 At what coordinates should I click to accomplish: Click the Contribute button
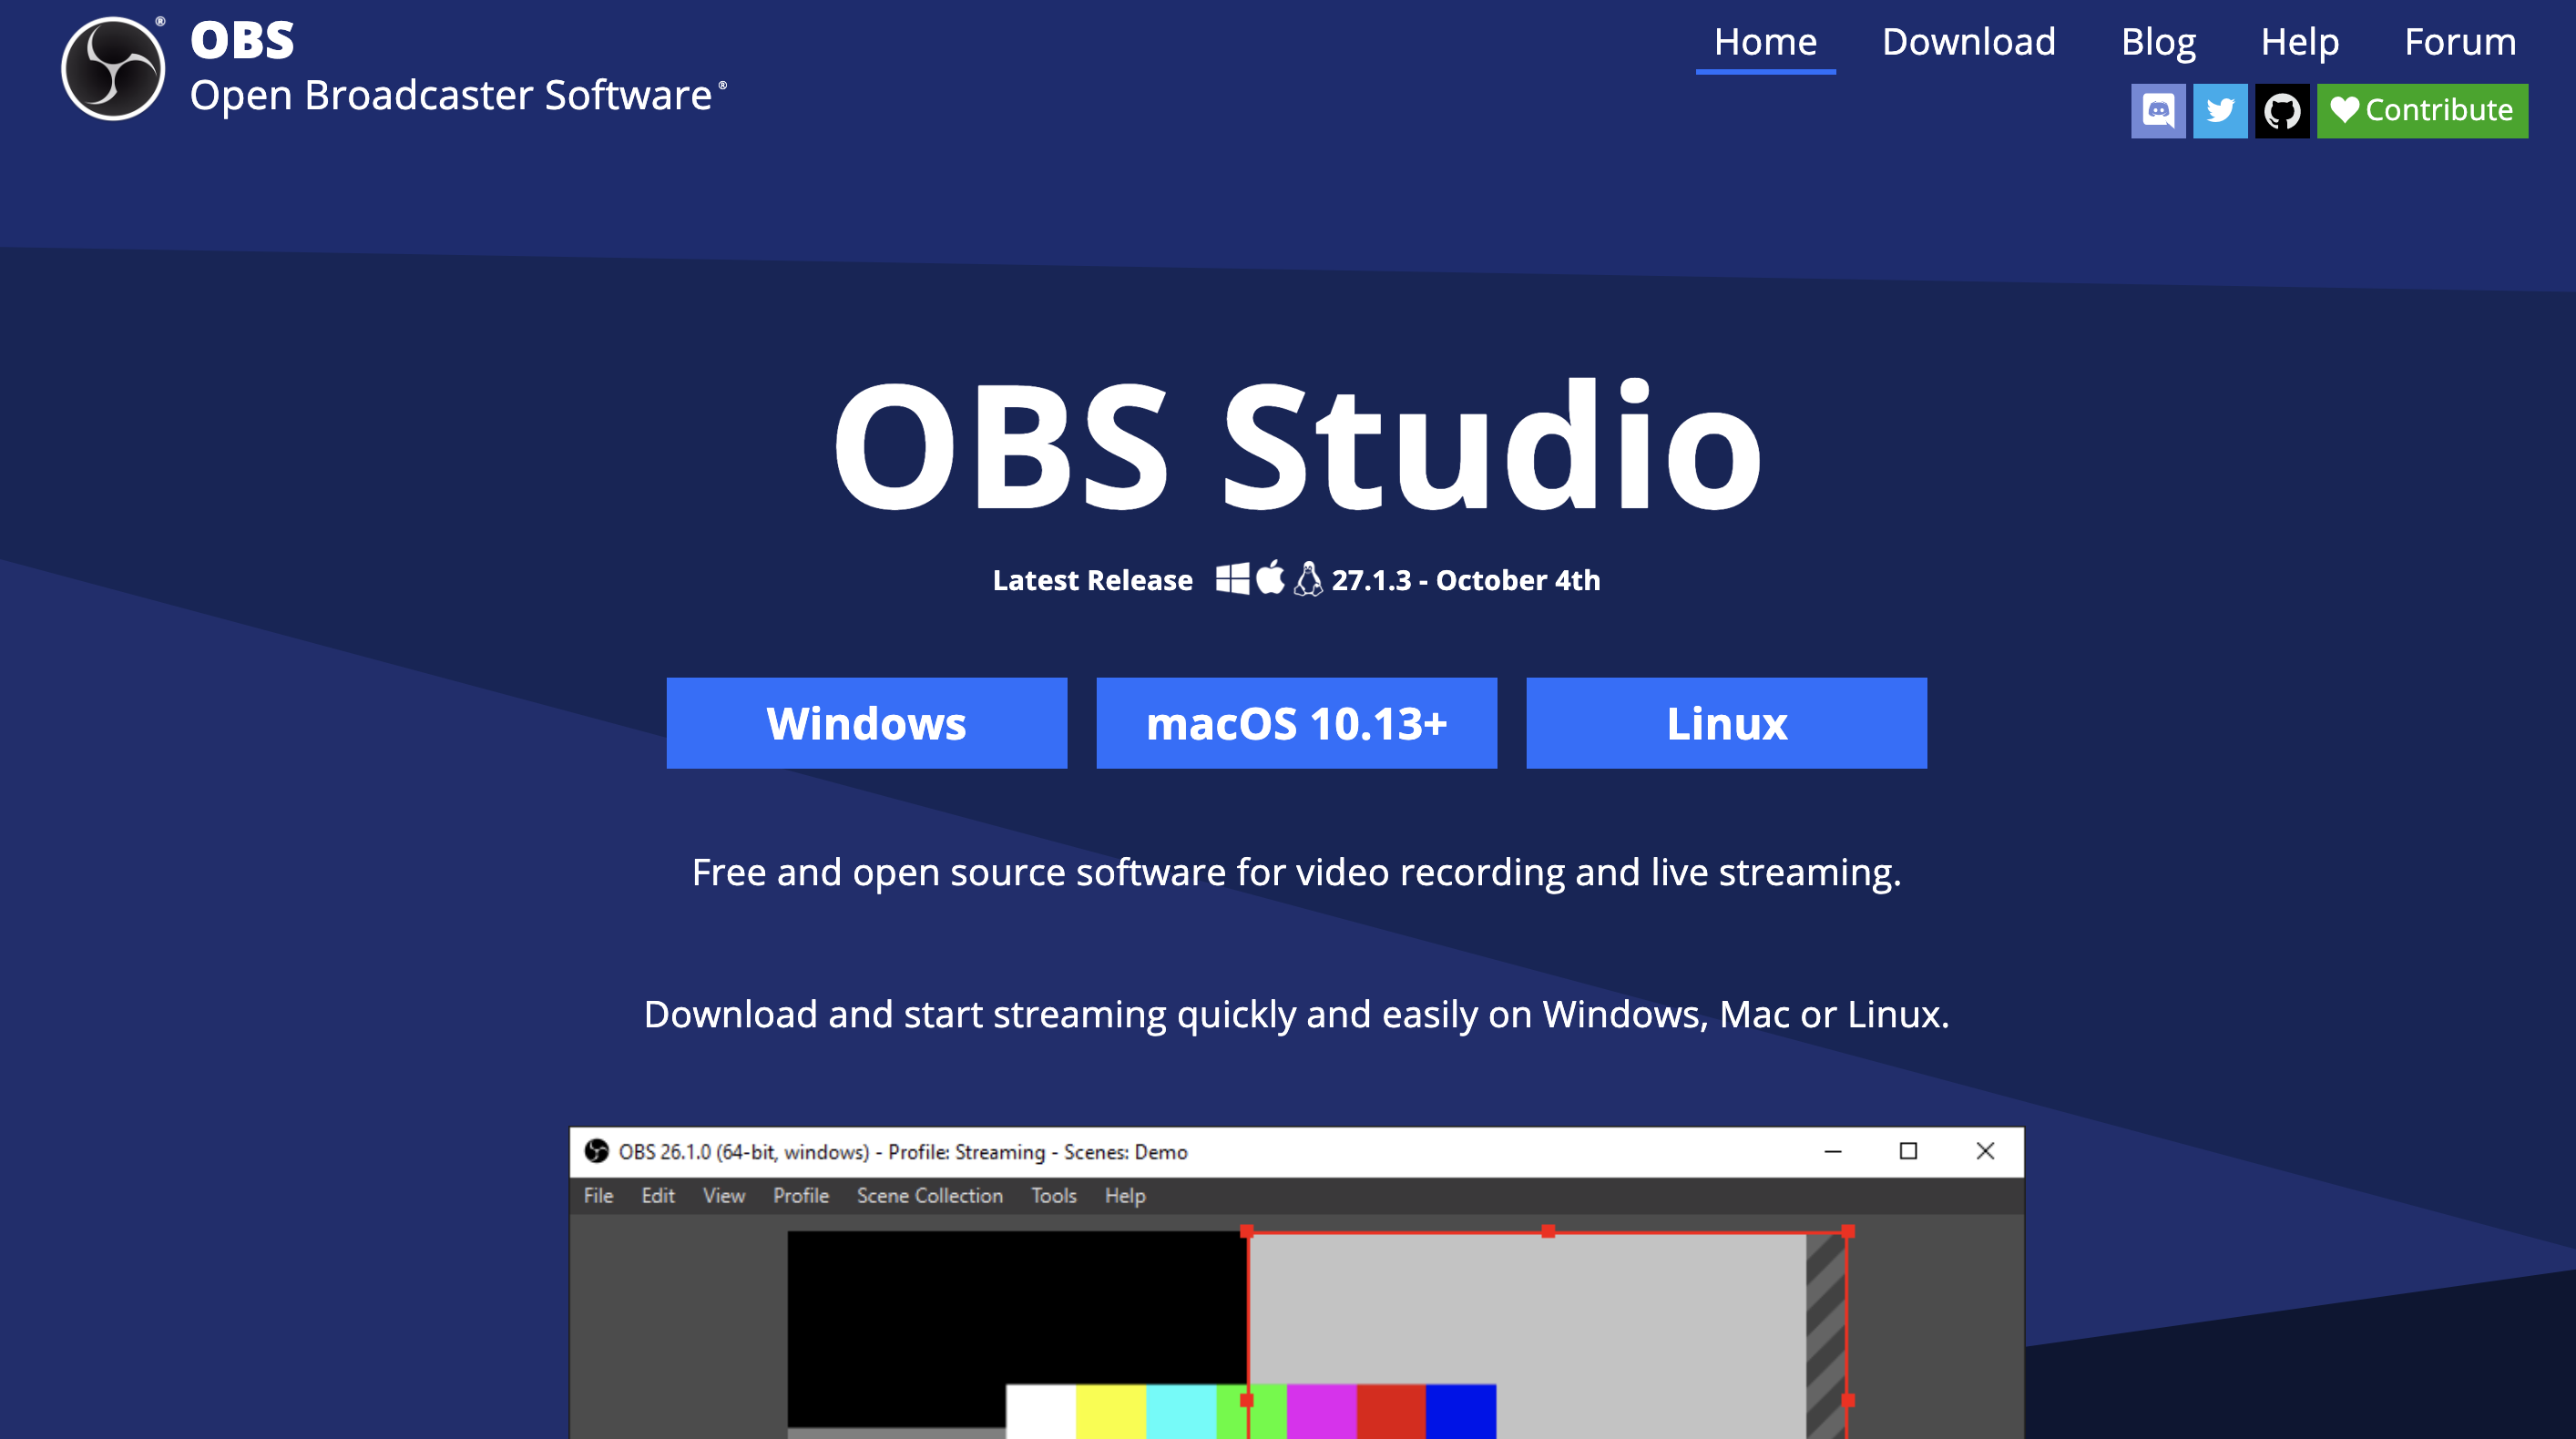[x=2437, y=110]
